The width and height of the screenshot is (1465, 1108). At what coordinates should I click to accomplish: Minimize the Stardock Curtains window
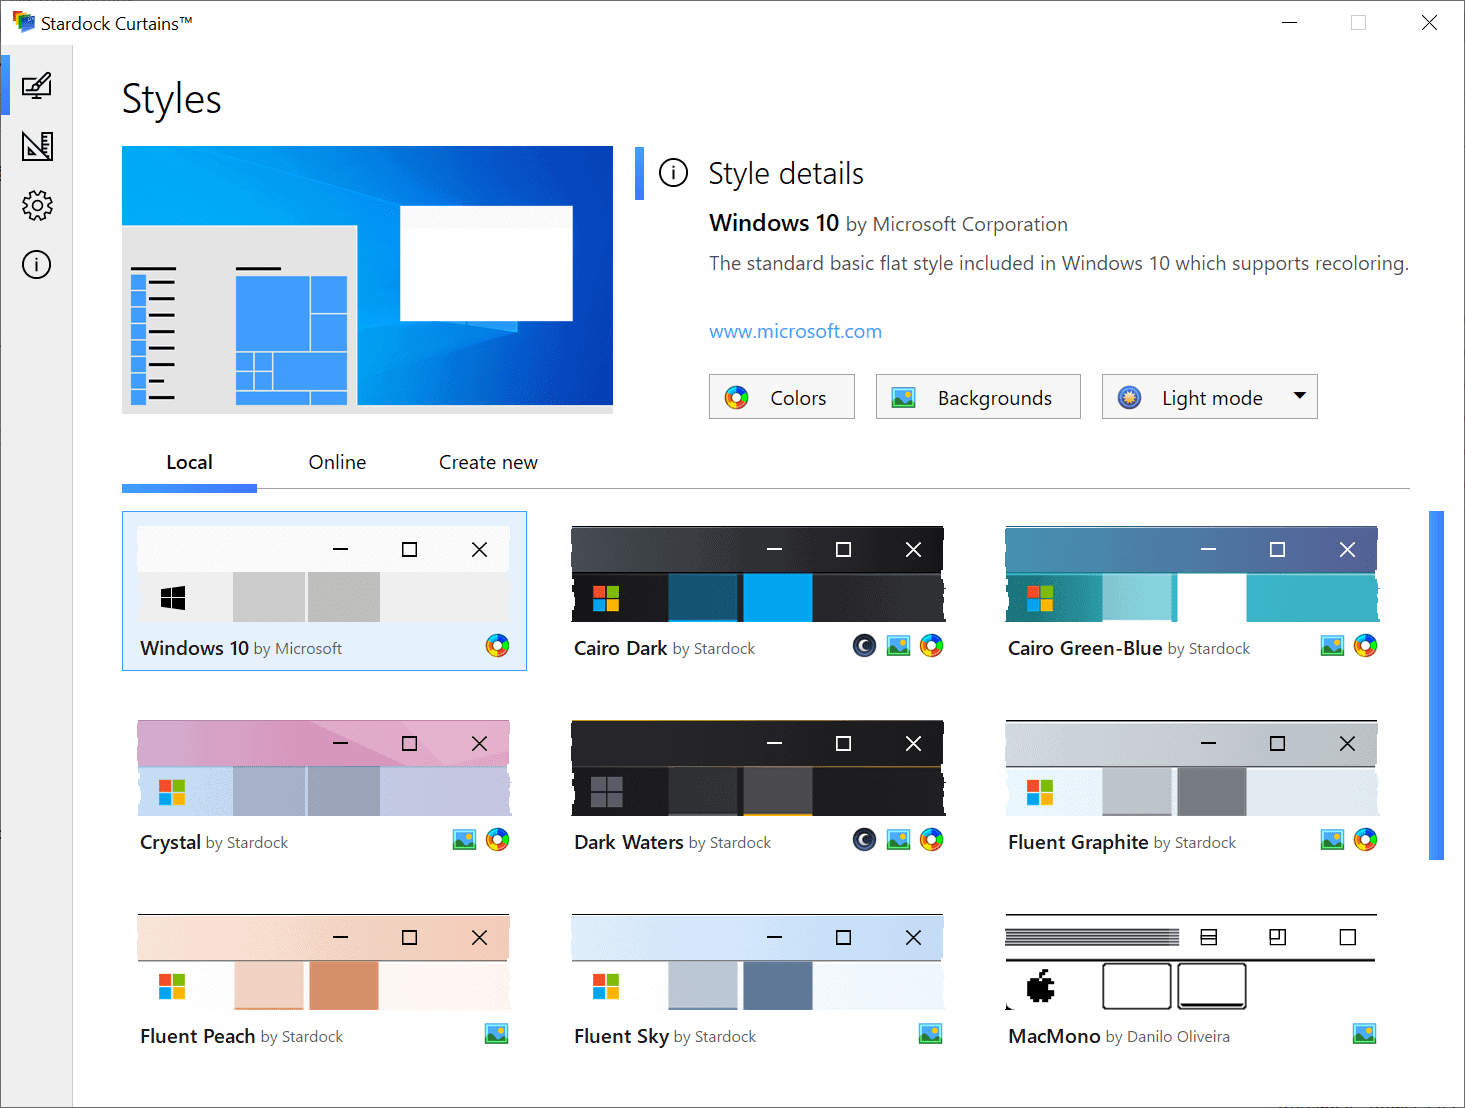point(1290,22)
